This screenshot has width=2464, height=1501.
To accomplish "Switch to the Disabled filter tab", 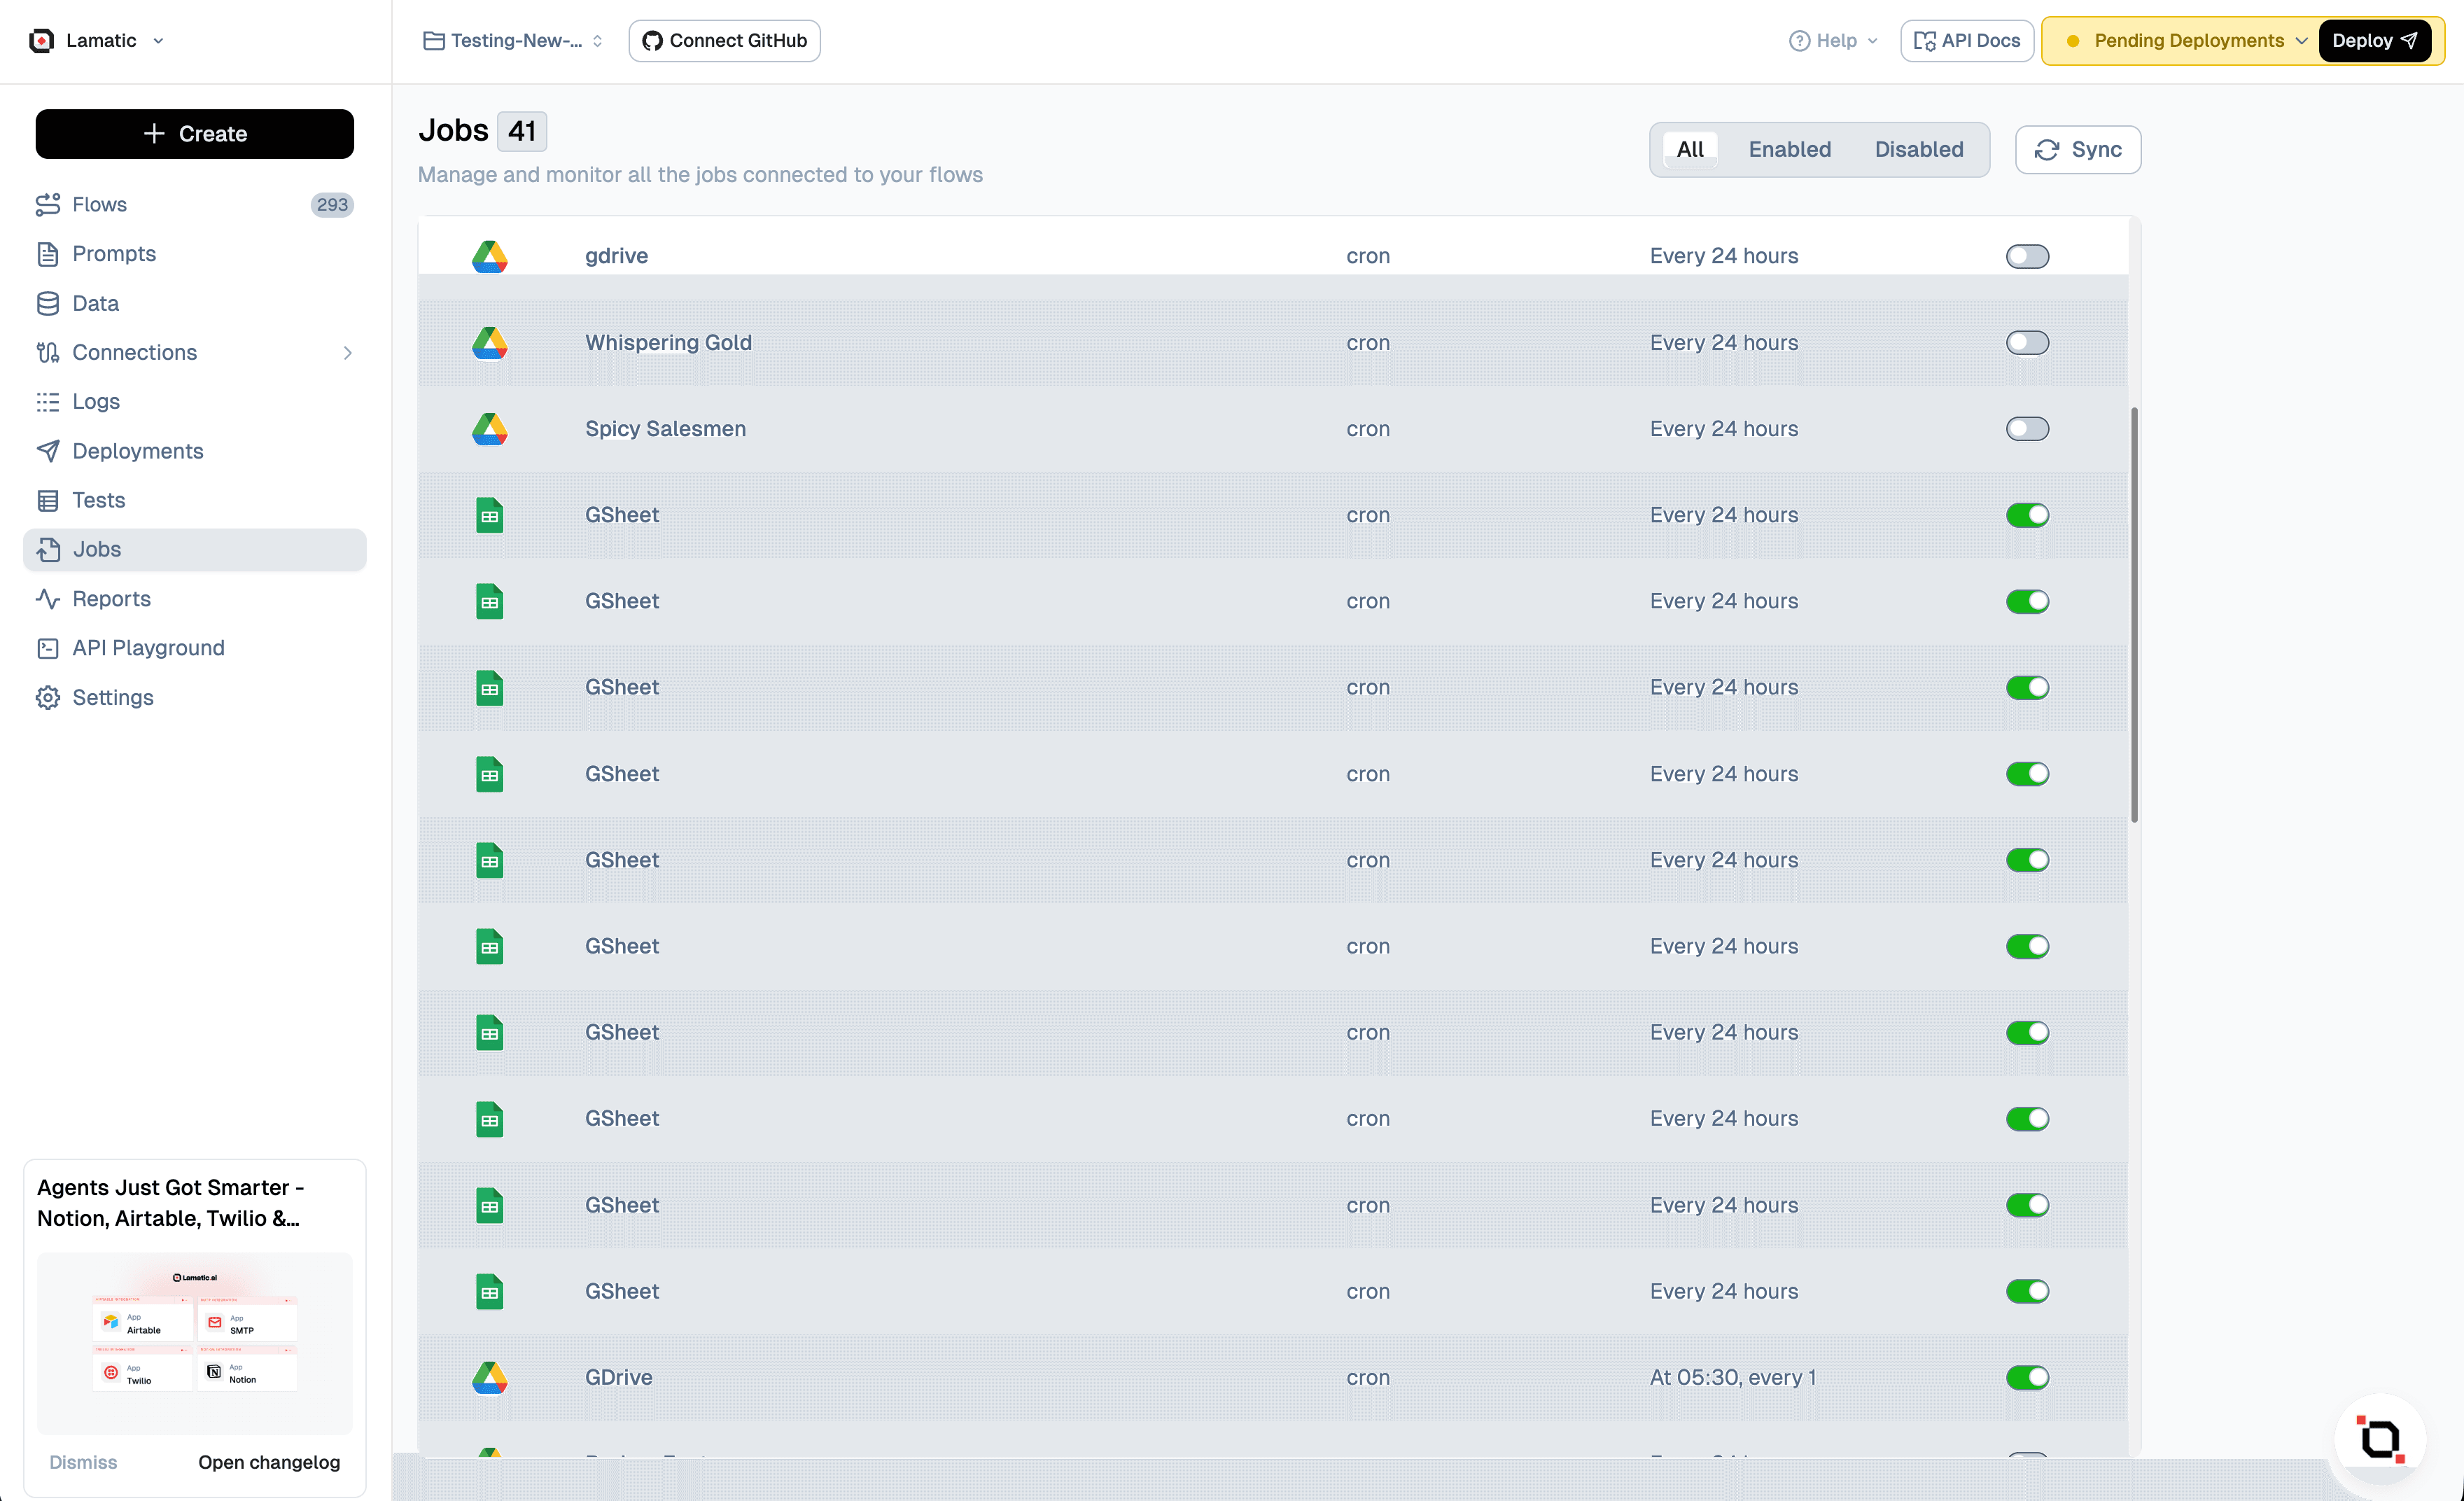I will click(1918, 150).
